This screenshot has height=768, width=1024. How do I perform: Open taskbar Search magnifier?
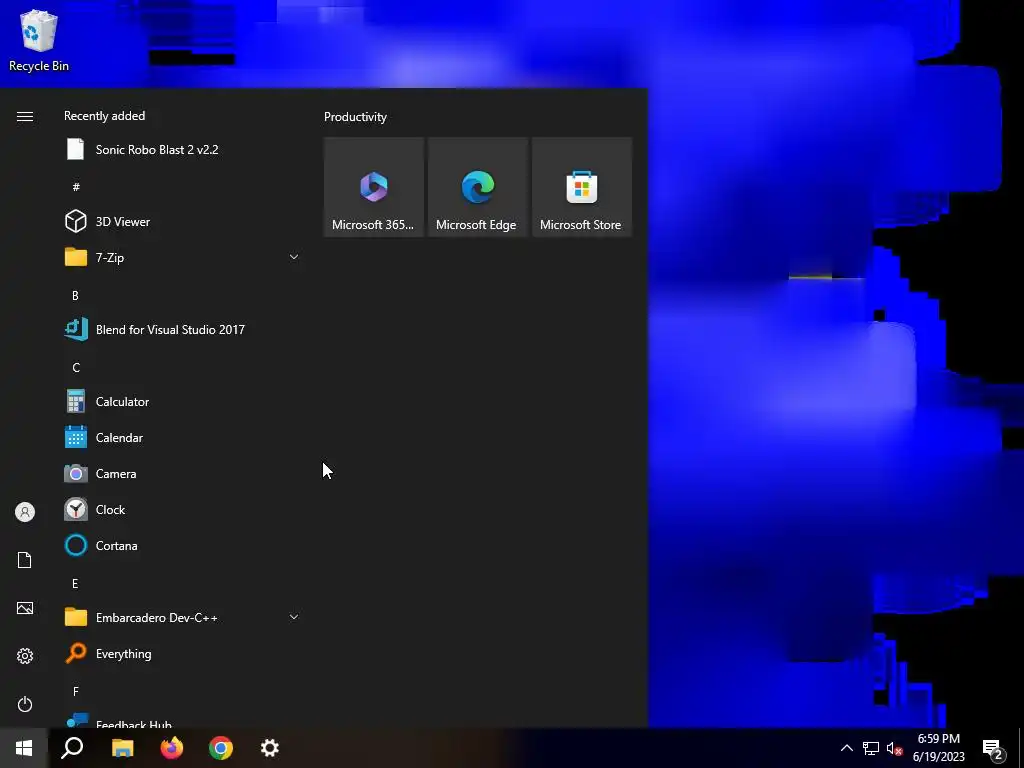[72, 748]
